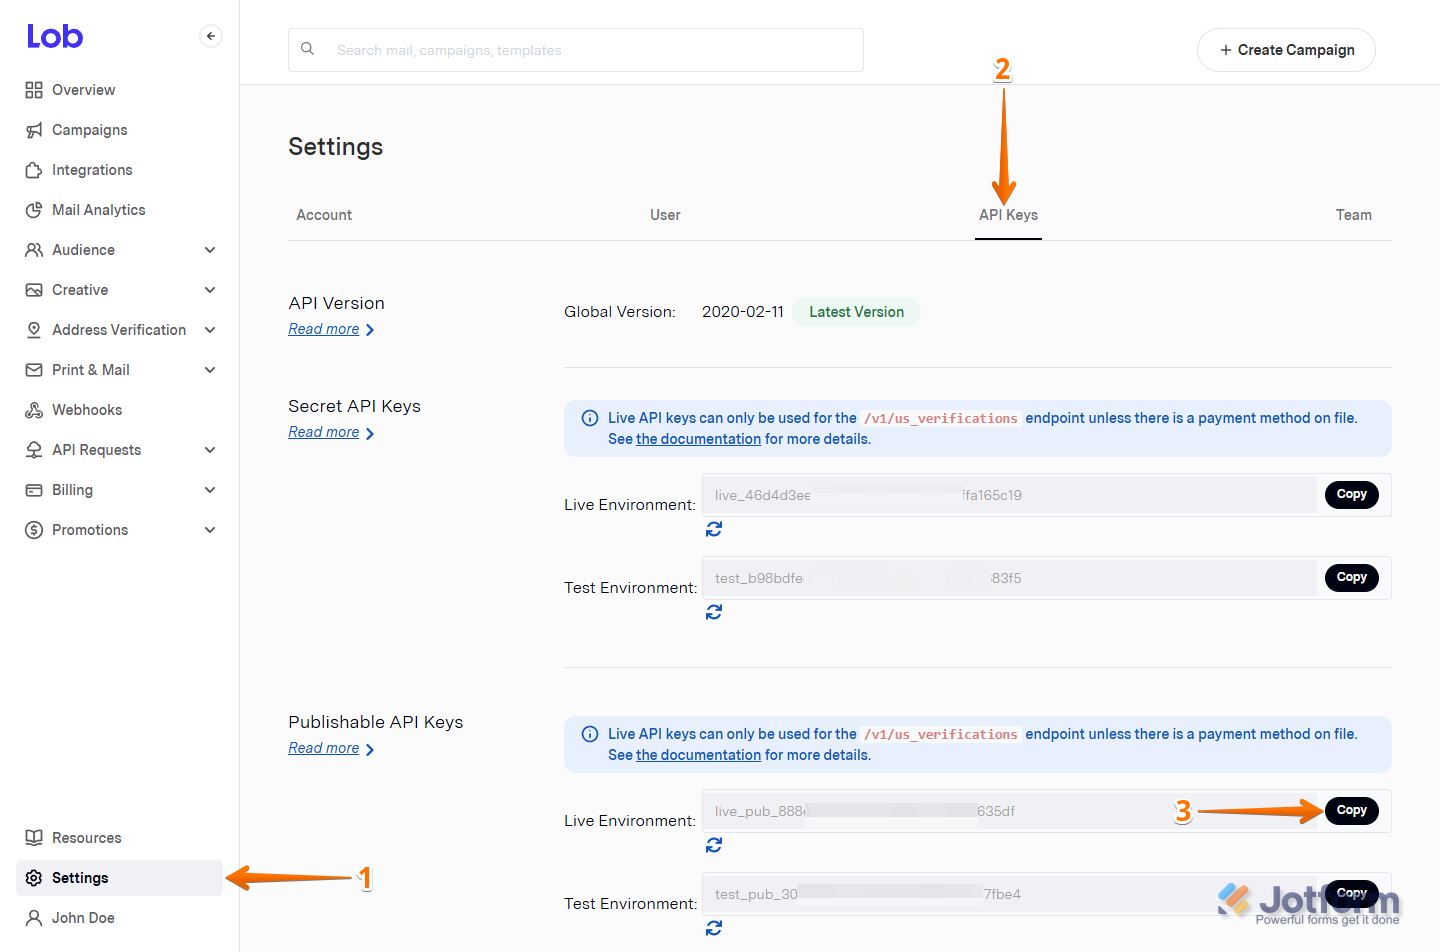Regenerate the Test Environment publishable key
The image size is (1440, 952).
pyautogui.click(x=714, y=928)
